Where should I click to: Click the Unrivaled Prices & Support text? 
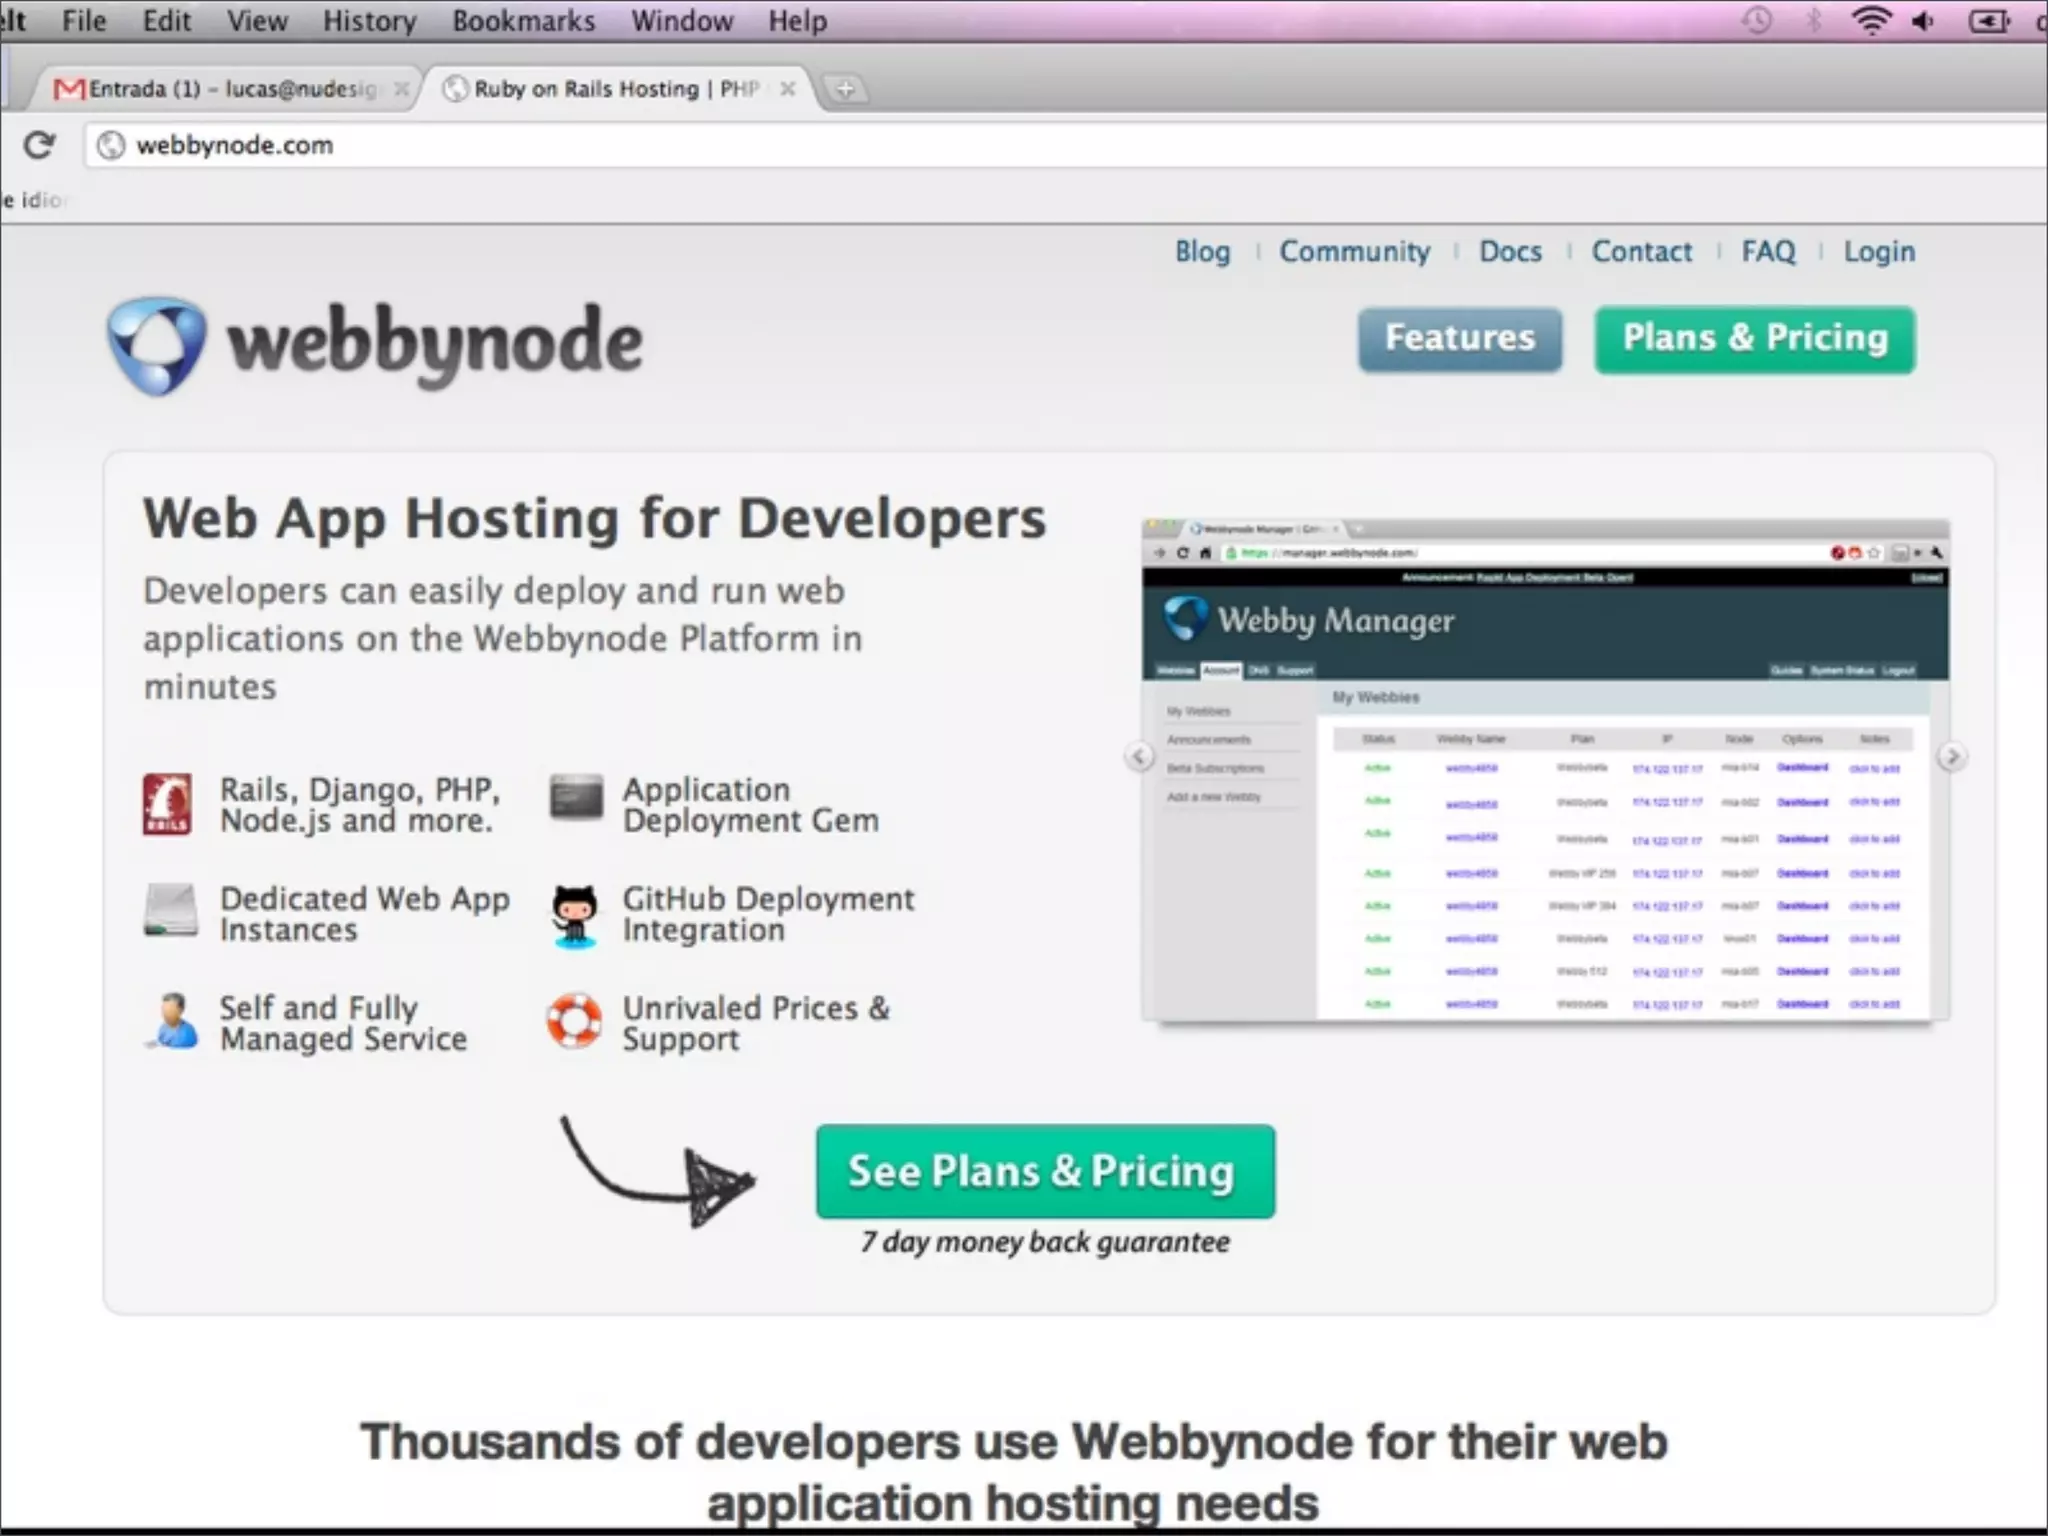click(x=756, y=1023)
